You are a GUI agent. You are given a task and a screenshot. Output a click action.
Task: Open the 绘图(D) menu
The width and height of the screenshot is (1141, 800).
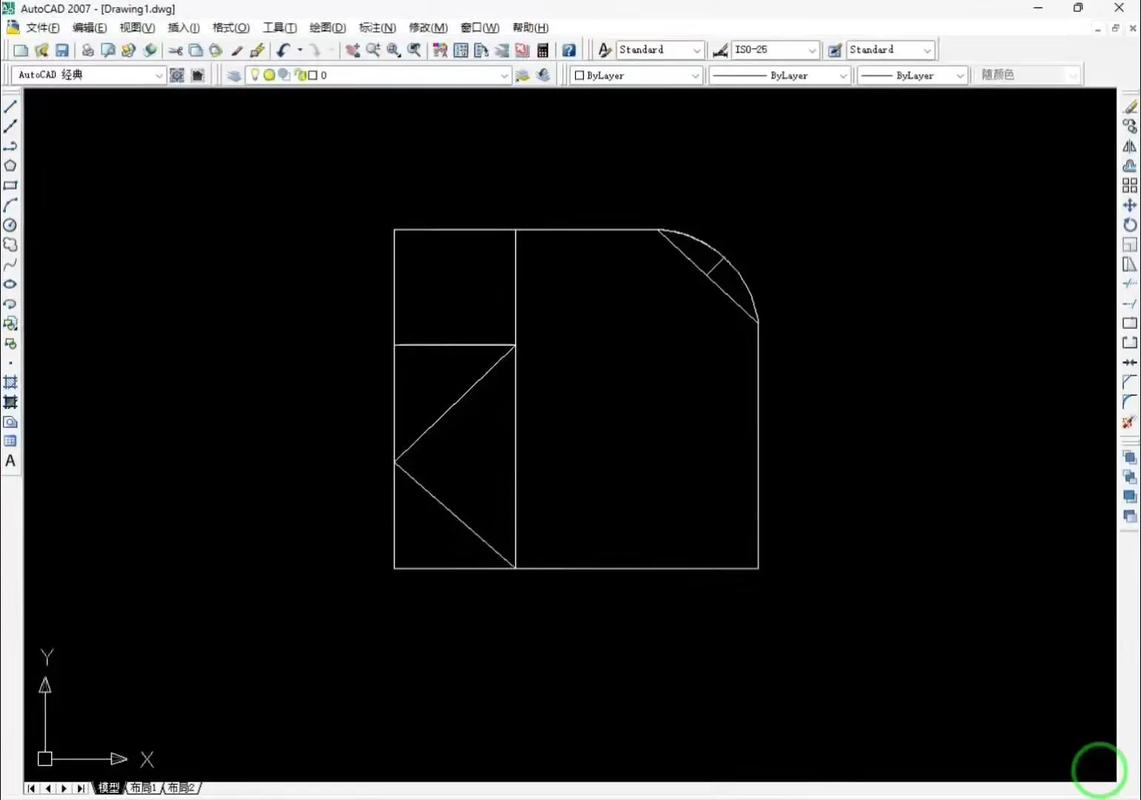[327, 28]
